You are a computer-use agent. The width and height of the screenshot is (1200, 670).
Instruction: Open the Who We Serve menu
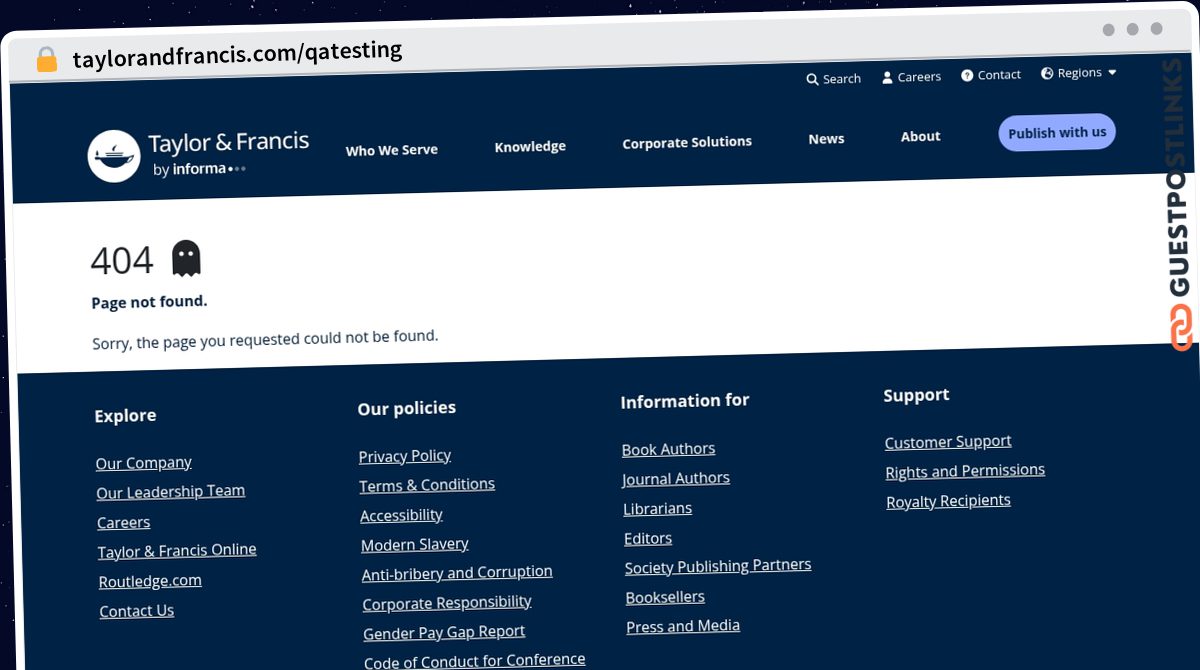(x=392, y=150)
